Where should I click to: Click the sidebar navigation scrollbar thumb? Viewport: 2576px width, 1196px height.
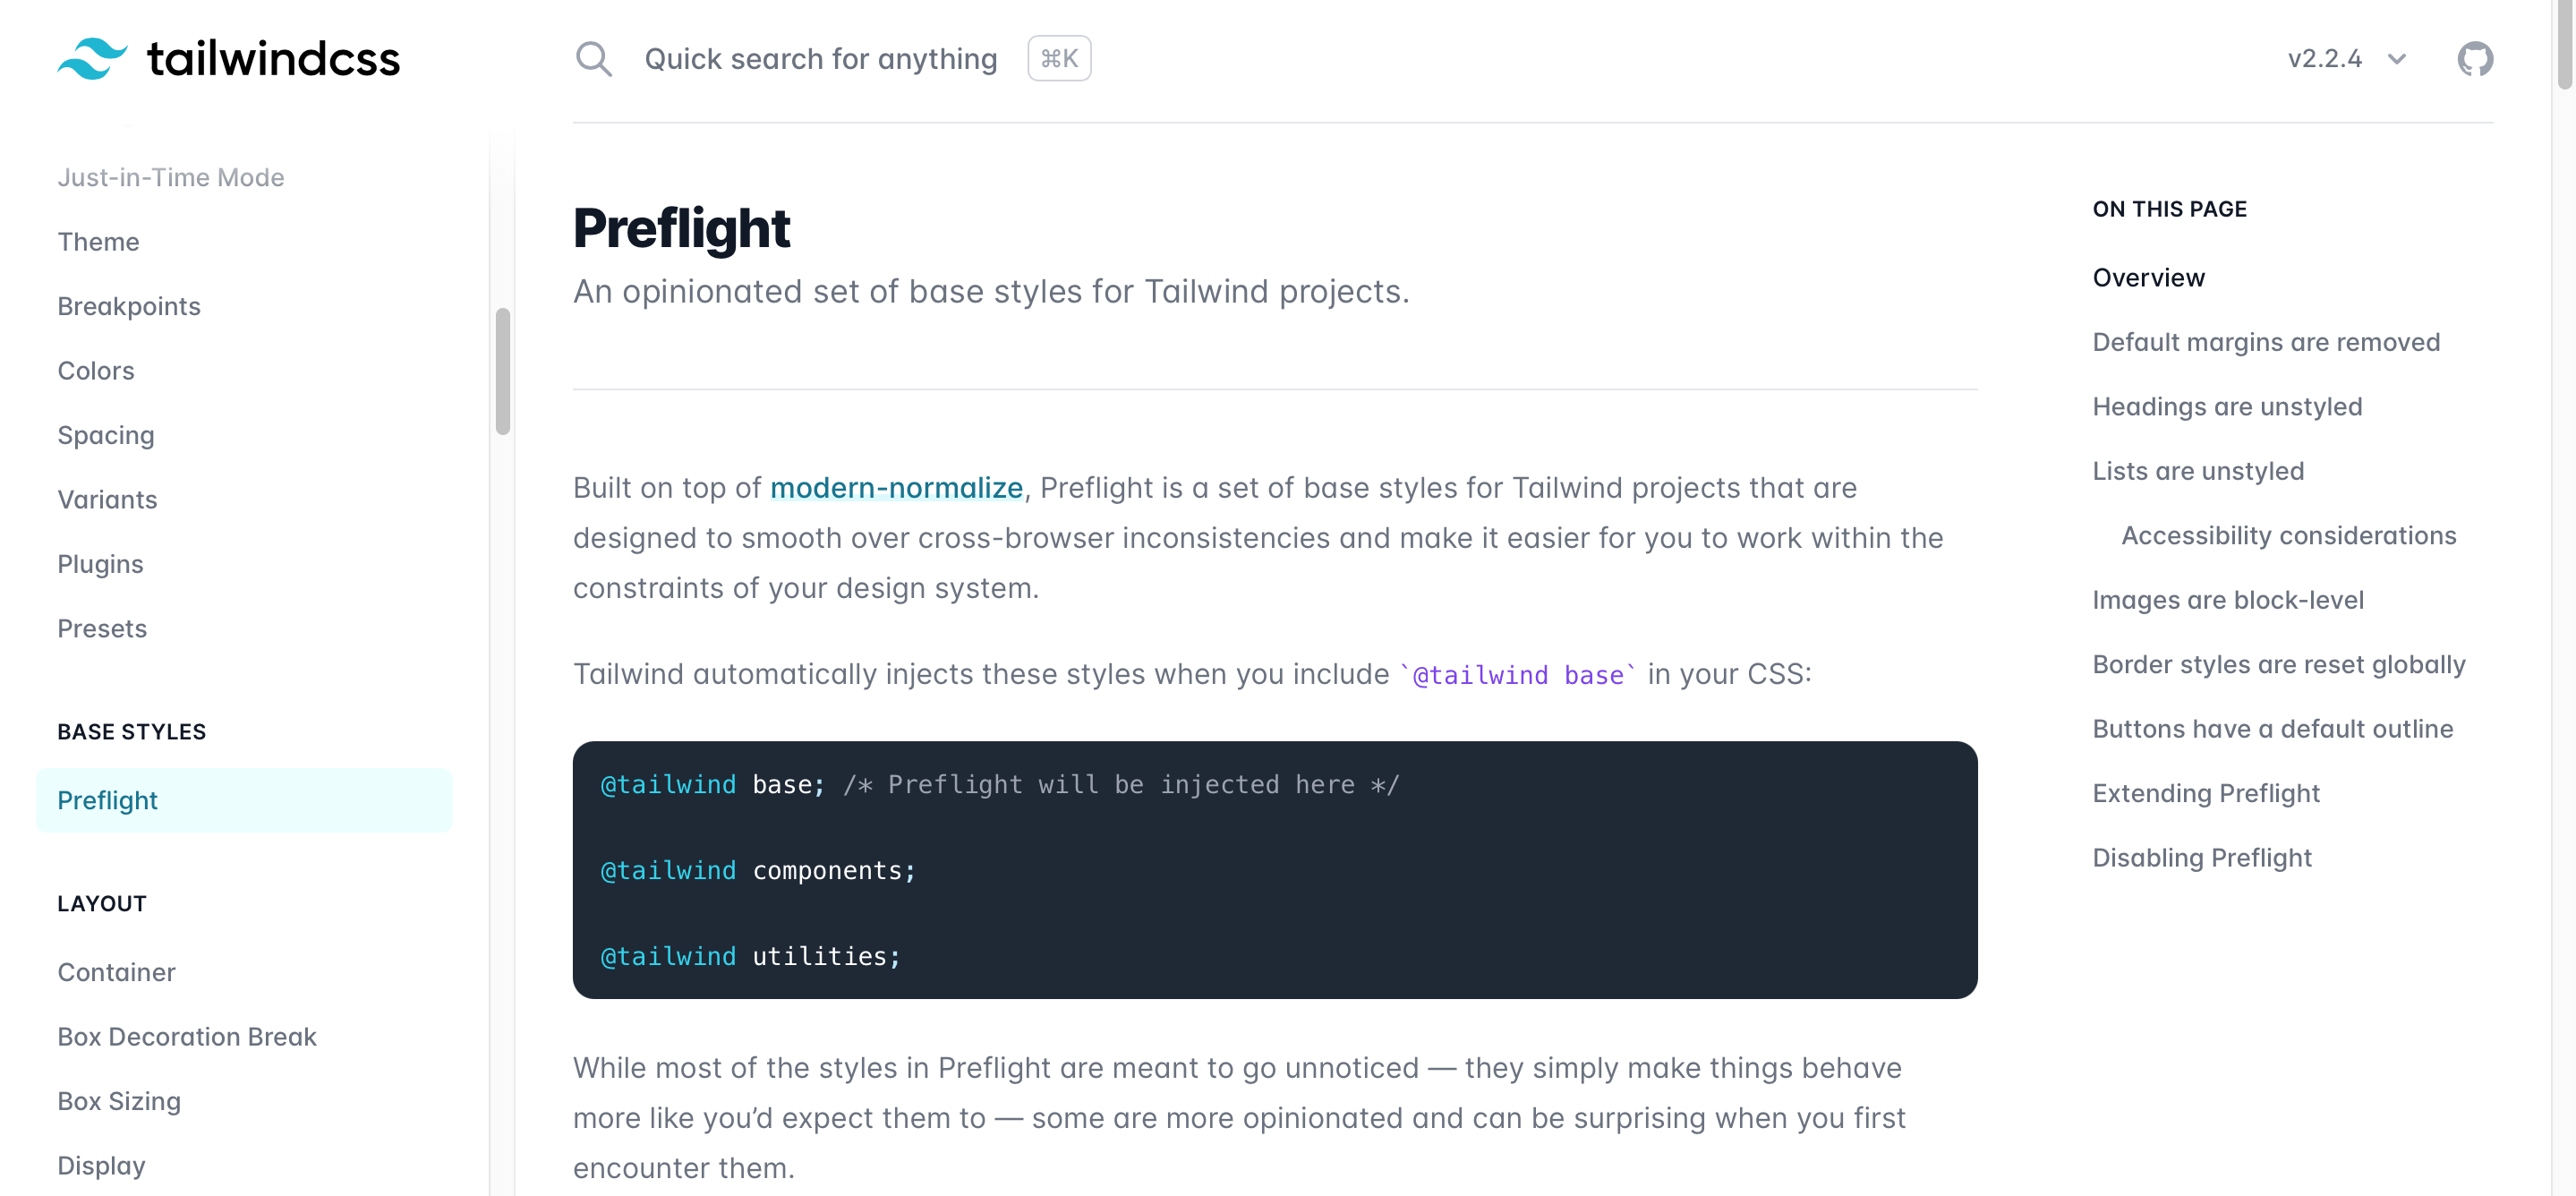pyautogui.click(x=503, y=371)
